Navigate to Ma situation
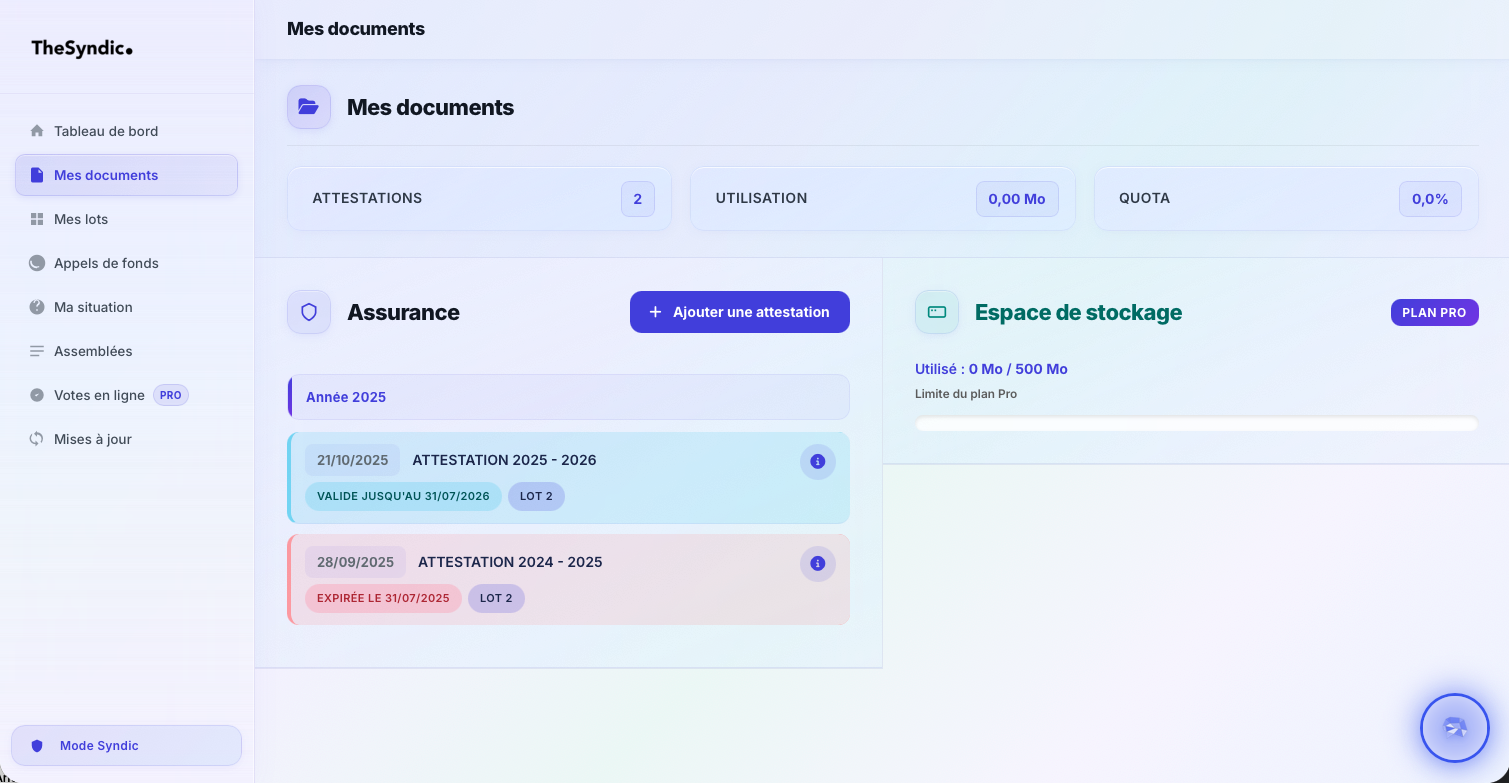This screenshot has height=783, width=1509. click(92, 307)
